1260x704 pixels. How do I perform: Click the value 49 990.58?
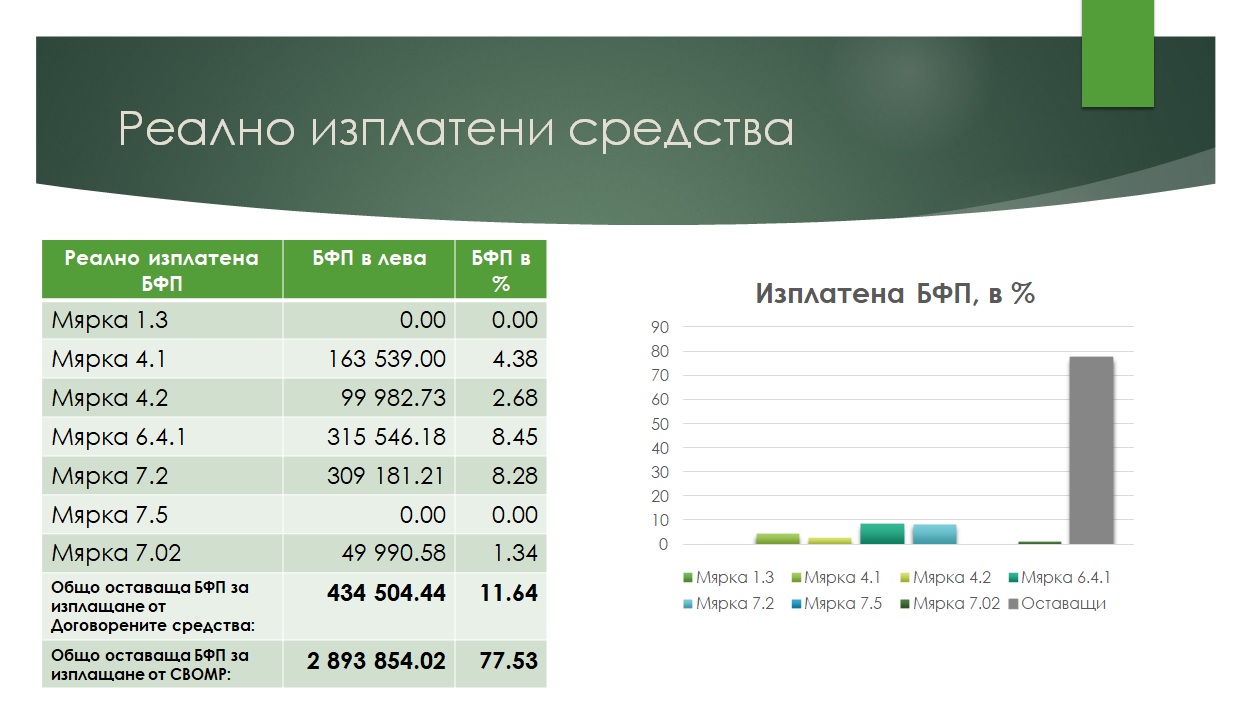pyautogui.click(x=392, y=553)
